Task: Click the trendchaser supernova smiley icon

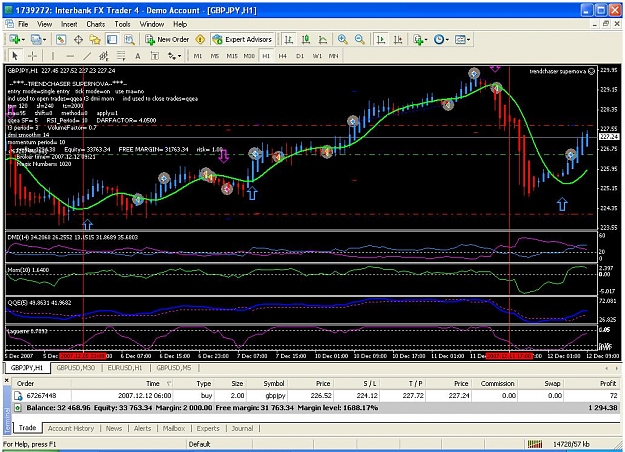Action: point(592,71)
